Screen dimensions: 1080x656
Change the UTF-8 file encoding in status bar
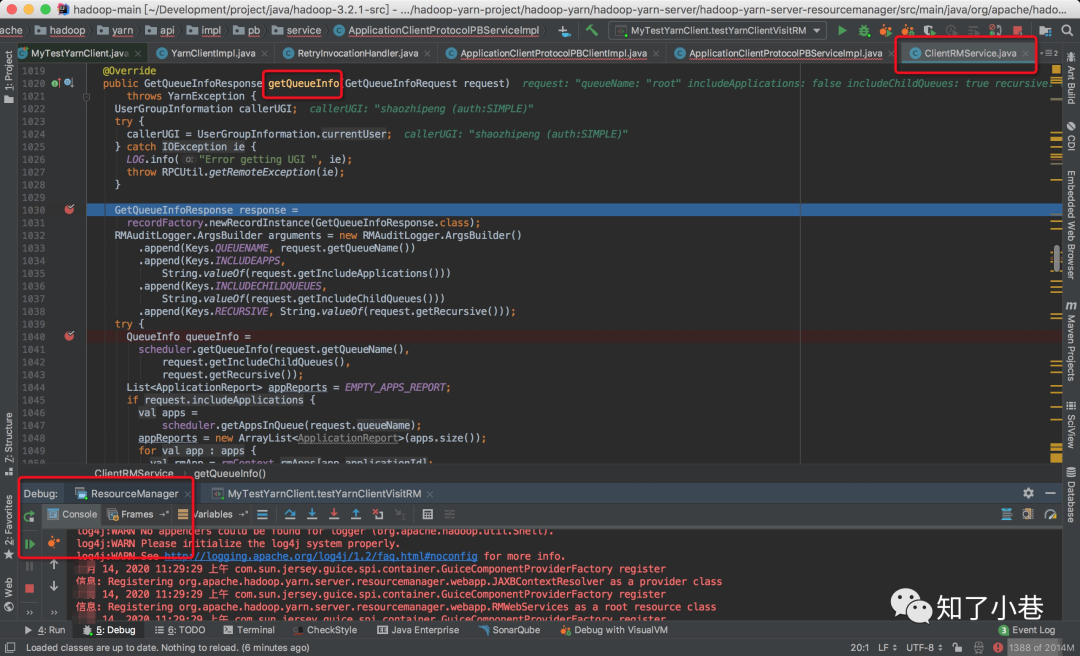[924, 648]
